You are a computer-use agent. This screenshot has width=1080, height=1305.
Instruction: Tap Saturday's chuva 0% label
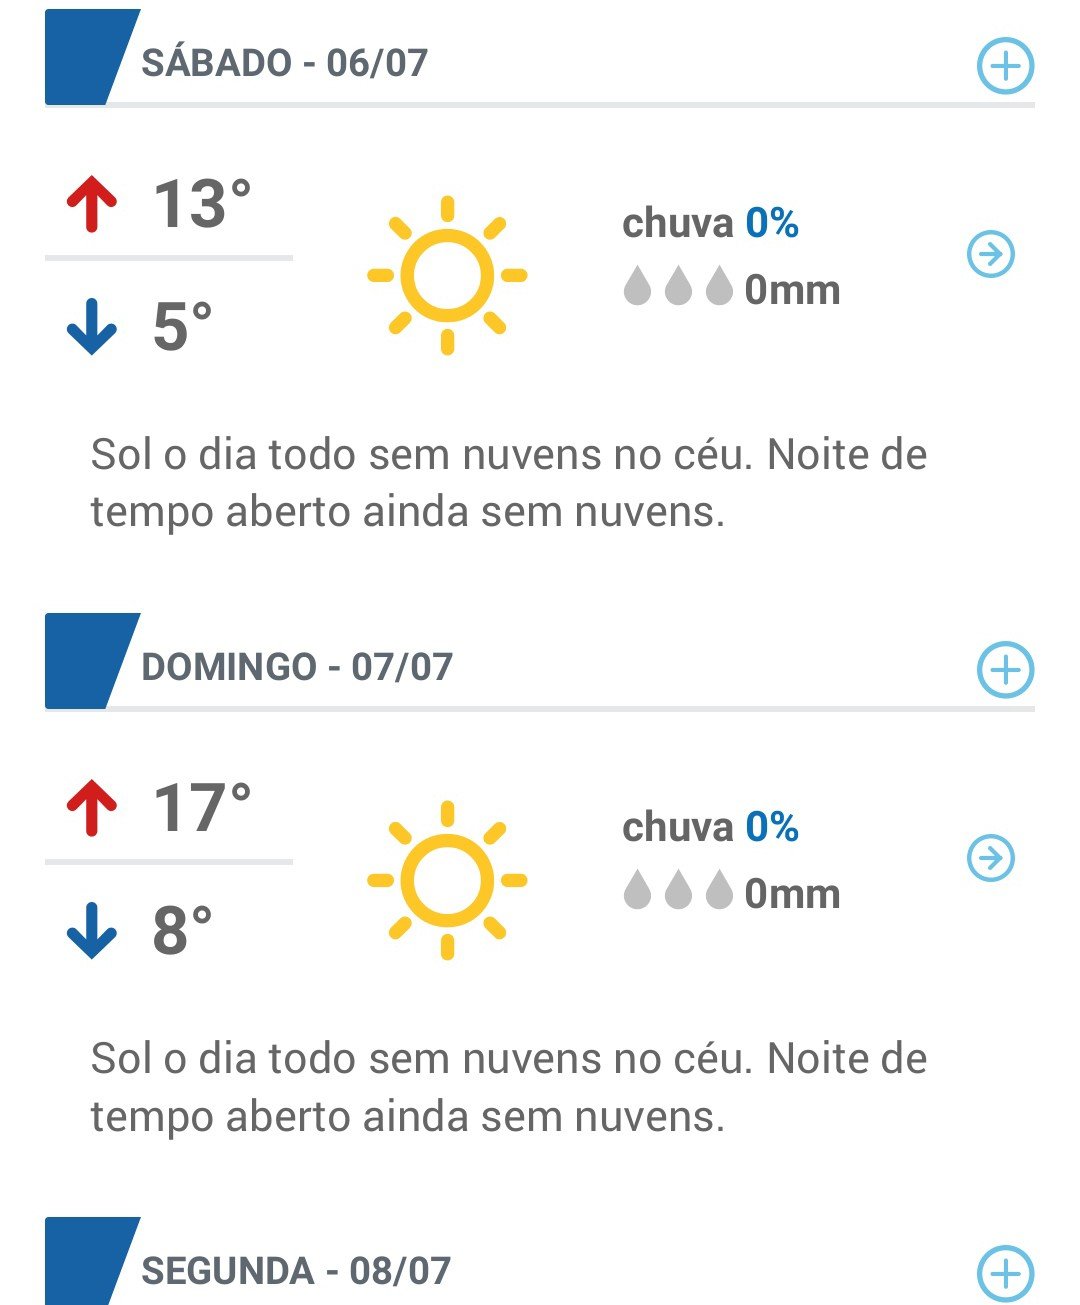point(710,223)
